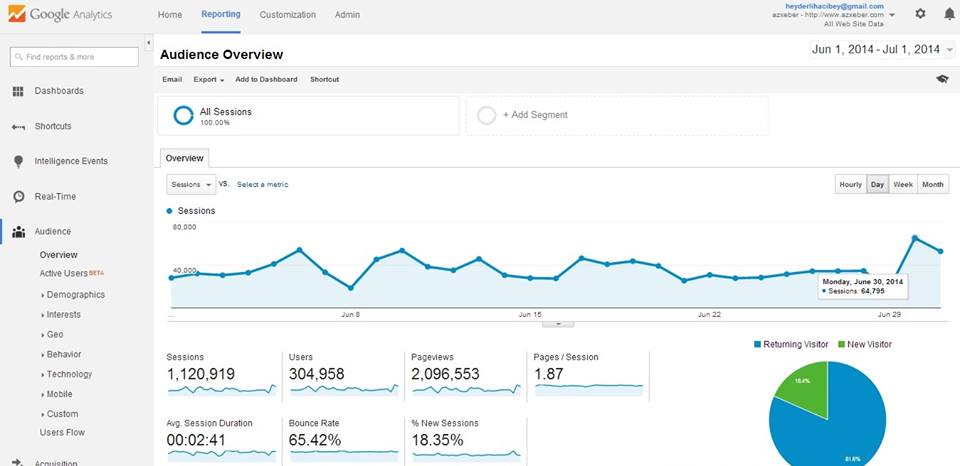Click the Pageviews sparkline chart

(467, 389)
